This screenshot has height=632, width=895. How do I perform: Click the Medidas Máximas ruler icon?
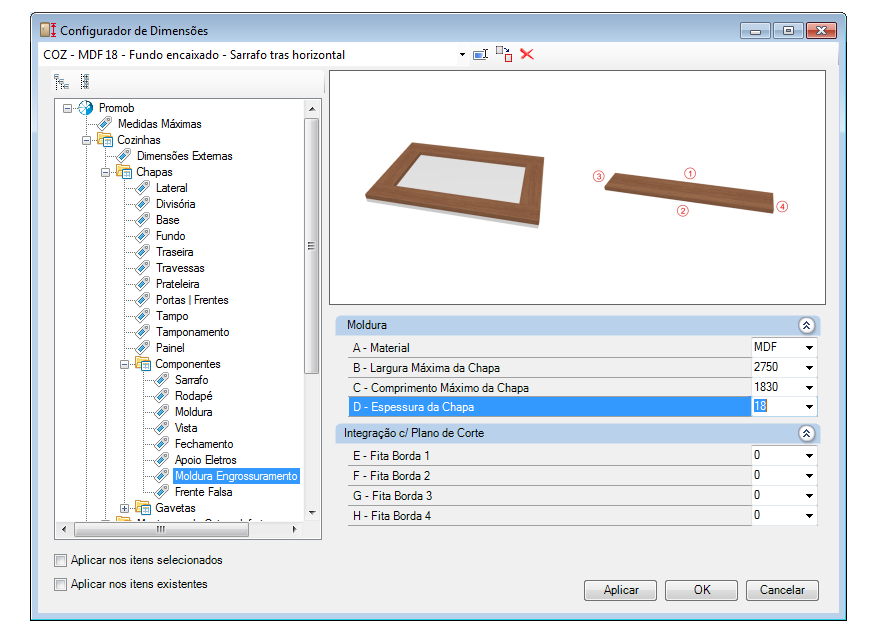click(x=104, y=124)
